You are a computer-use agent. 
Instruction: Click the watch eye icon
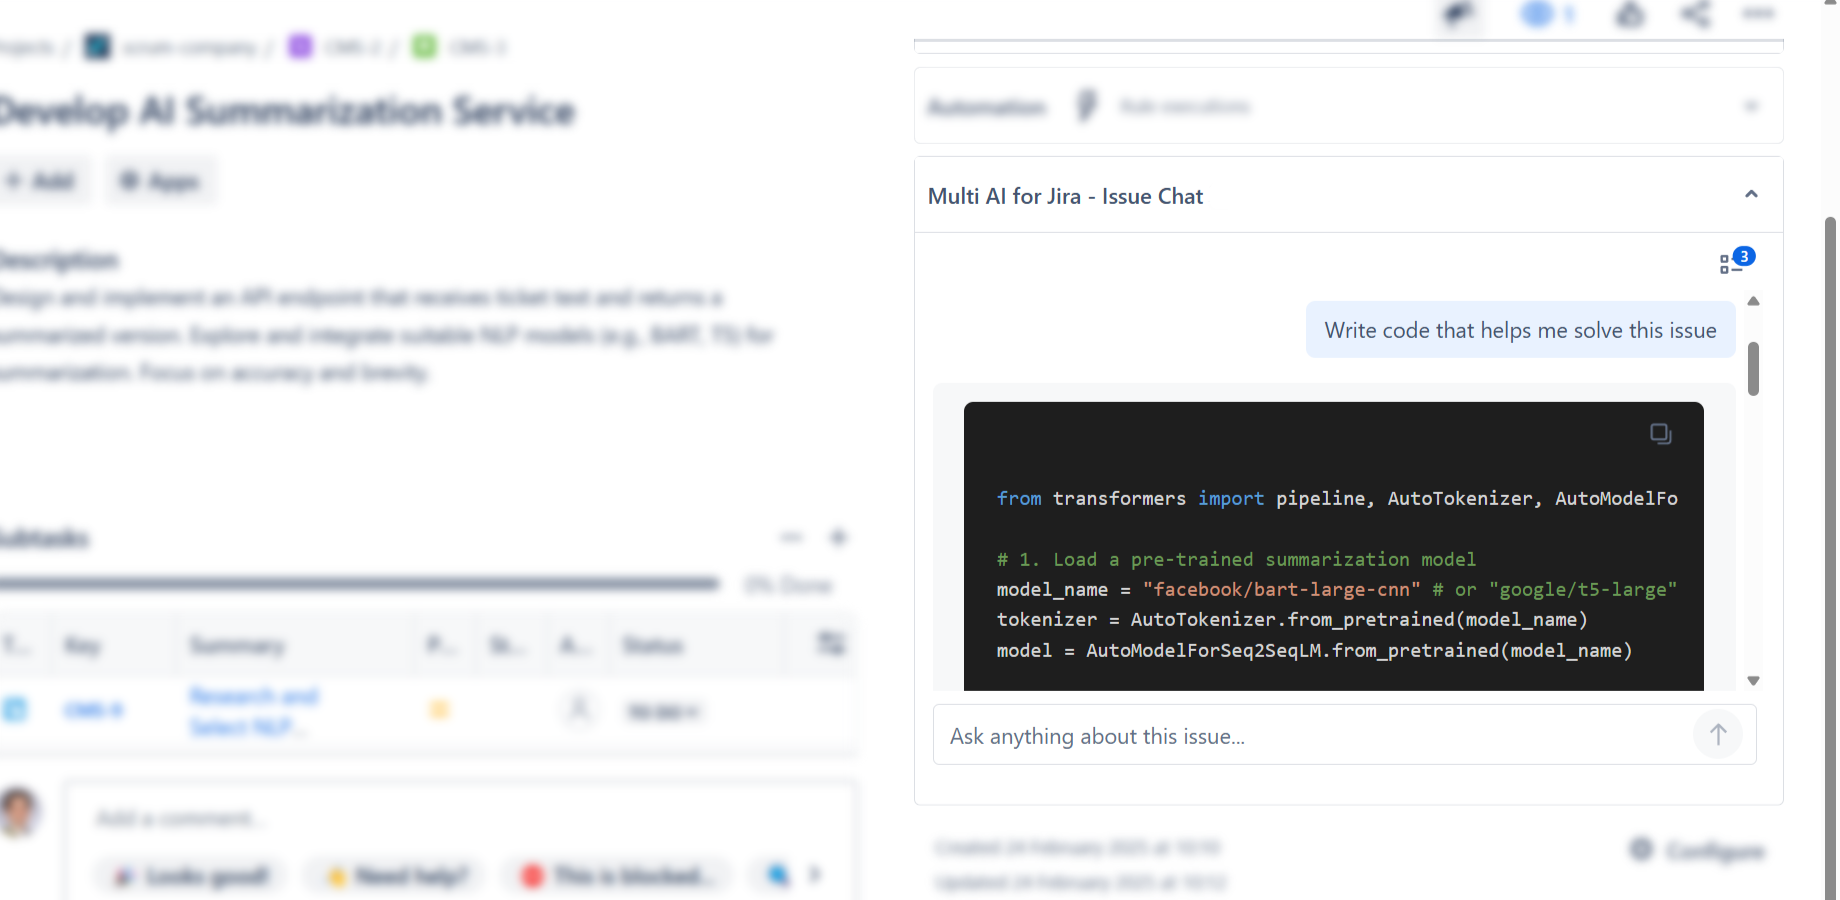[1539, 15]
